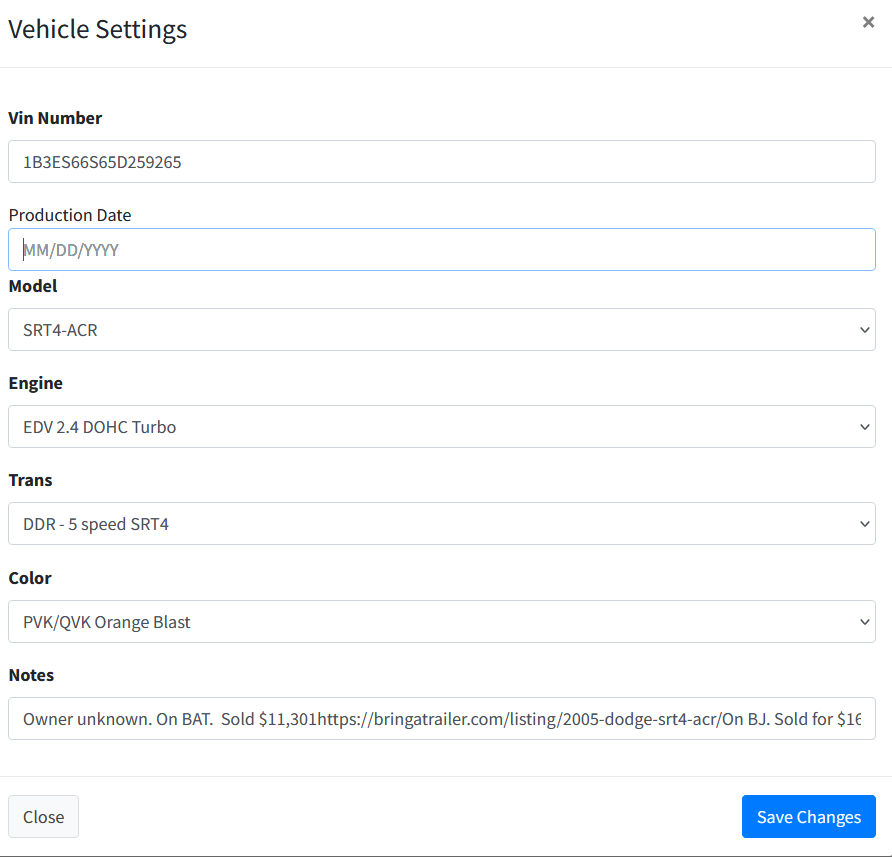892x857 pixels.
Task: Dismiss the dialog with the X icon
Action: [x=868, y=21]
